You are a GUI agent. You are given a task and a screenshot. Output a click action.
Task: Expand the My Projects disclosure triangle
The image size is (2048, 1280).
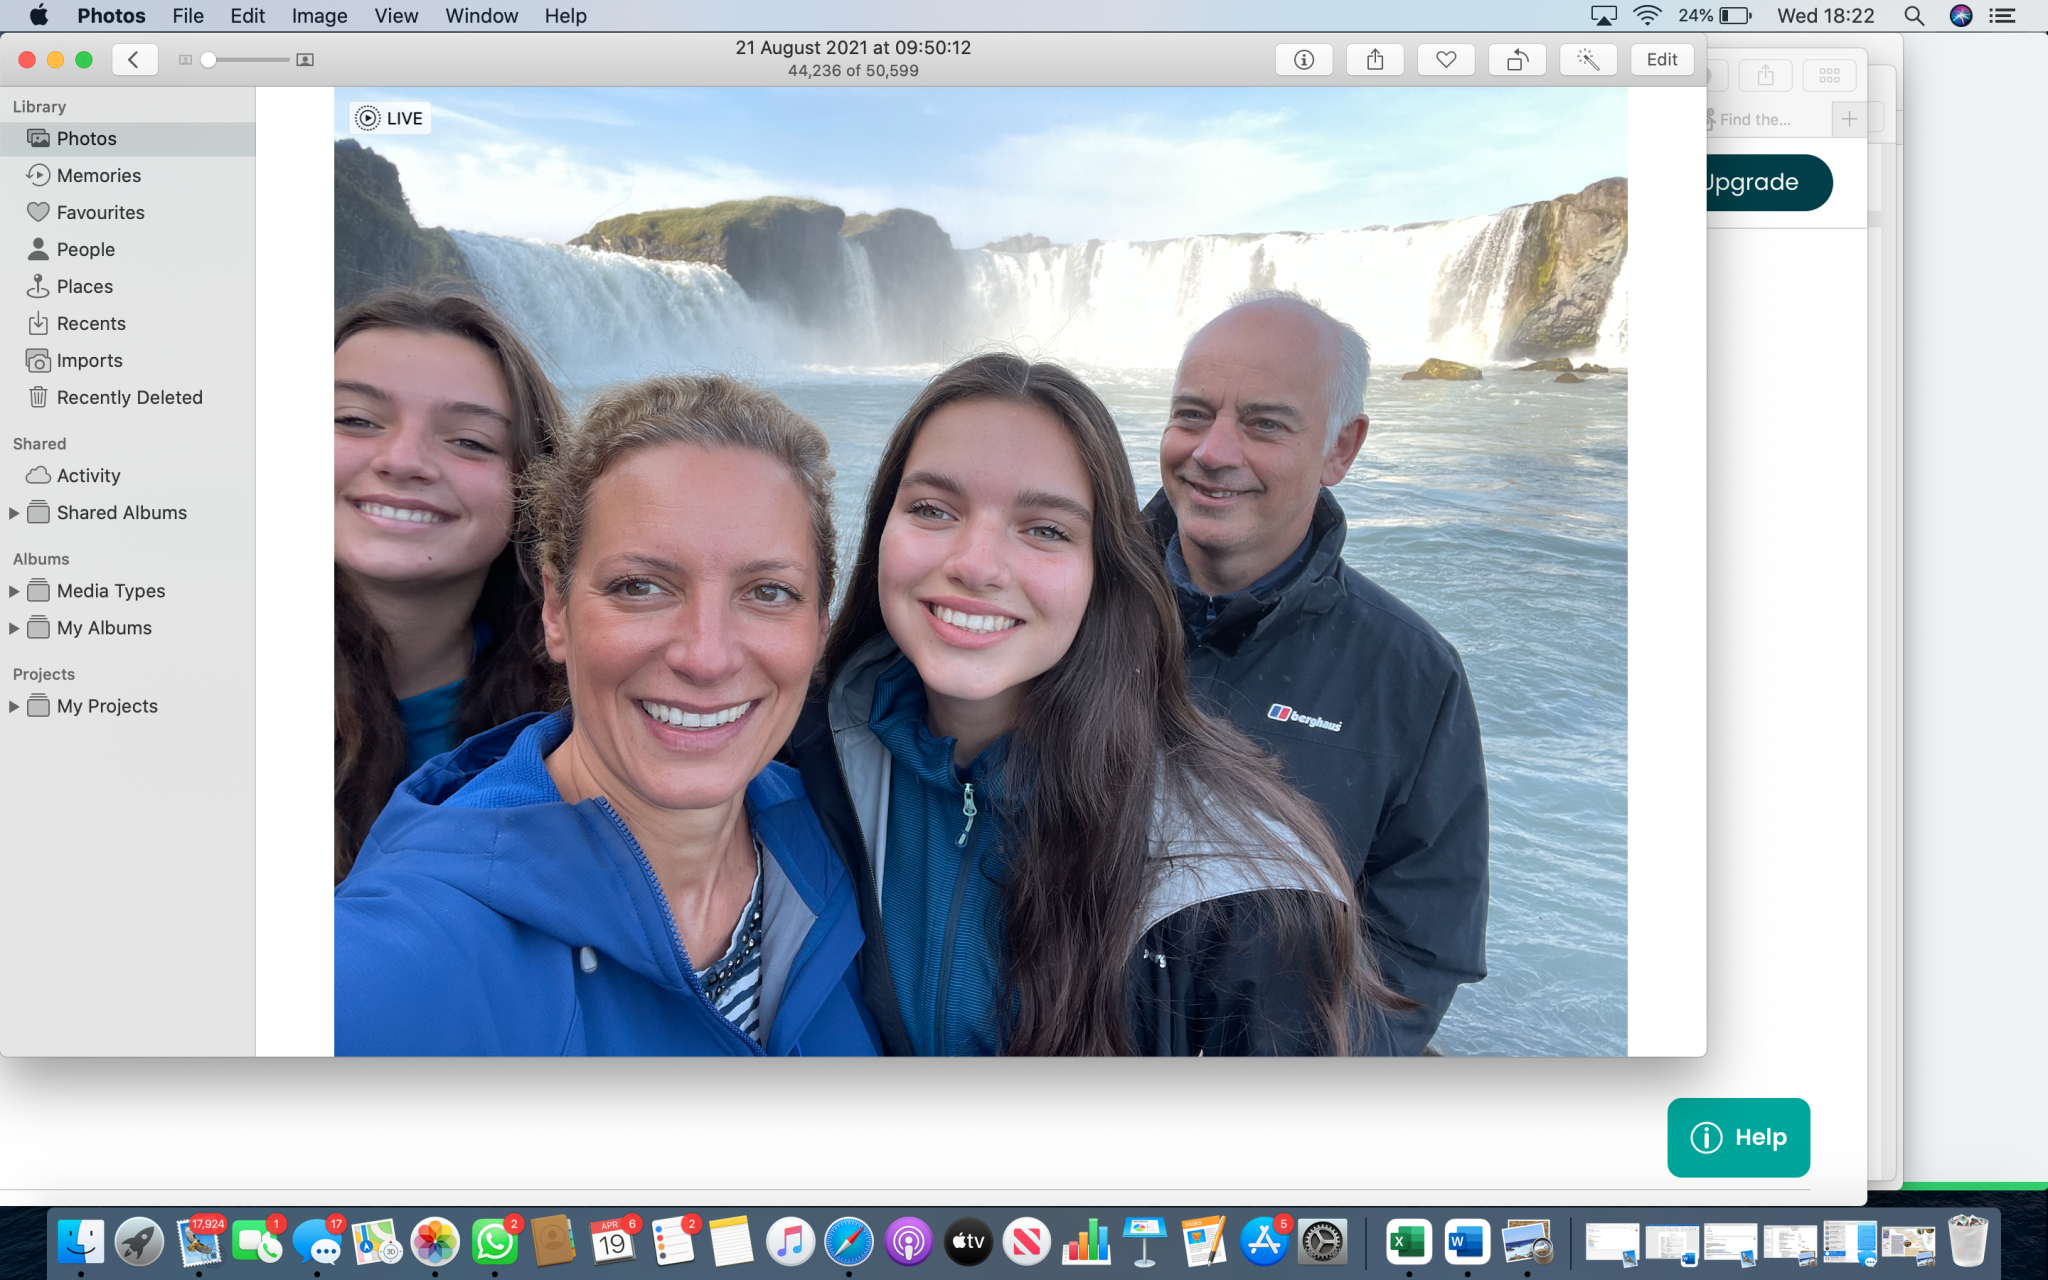pos(14,706)
